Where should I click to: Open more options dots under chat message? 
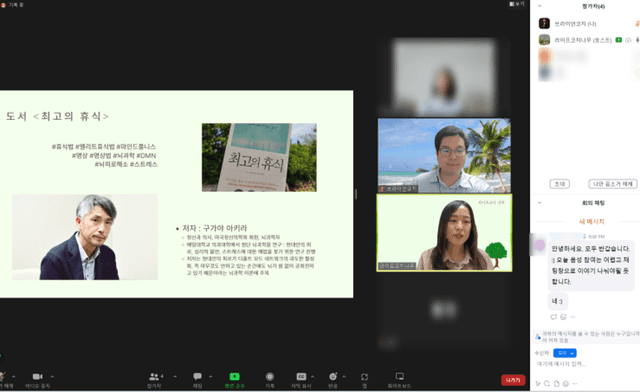click(x=573, y=317)
